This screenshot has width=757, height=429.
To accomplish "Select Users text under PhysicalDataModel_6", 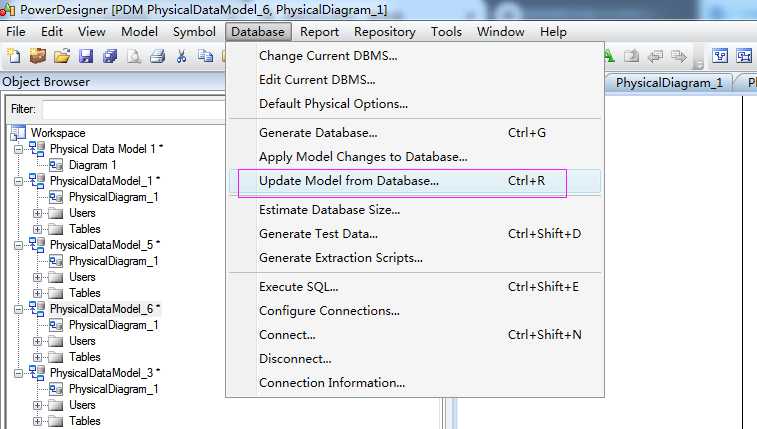I will tap(82, 341).
